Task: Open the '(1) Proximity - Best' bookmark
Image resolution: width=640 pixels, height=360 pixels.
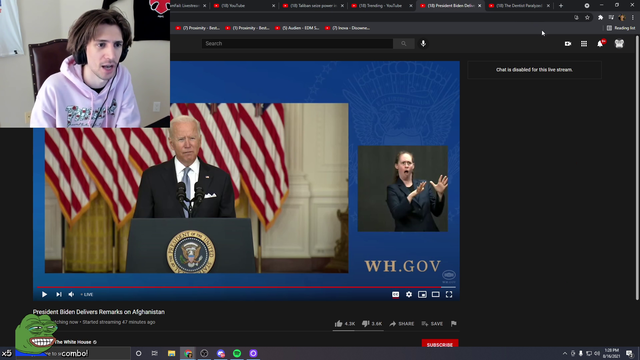Action: coord(247,28)
